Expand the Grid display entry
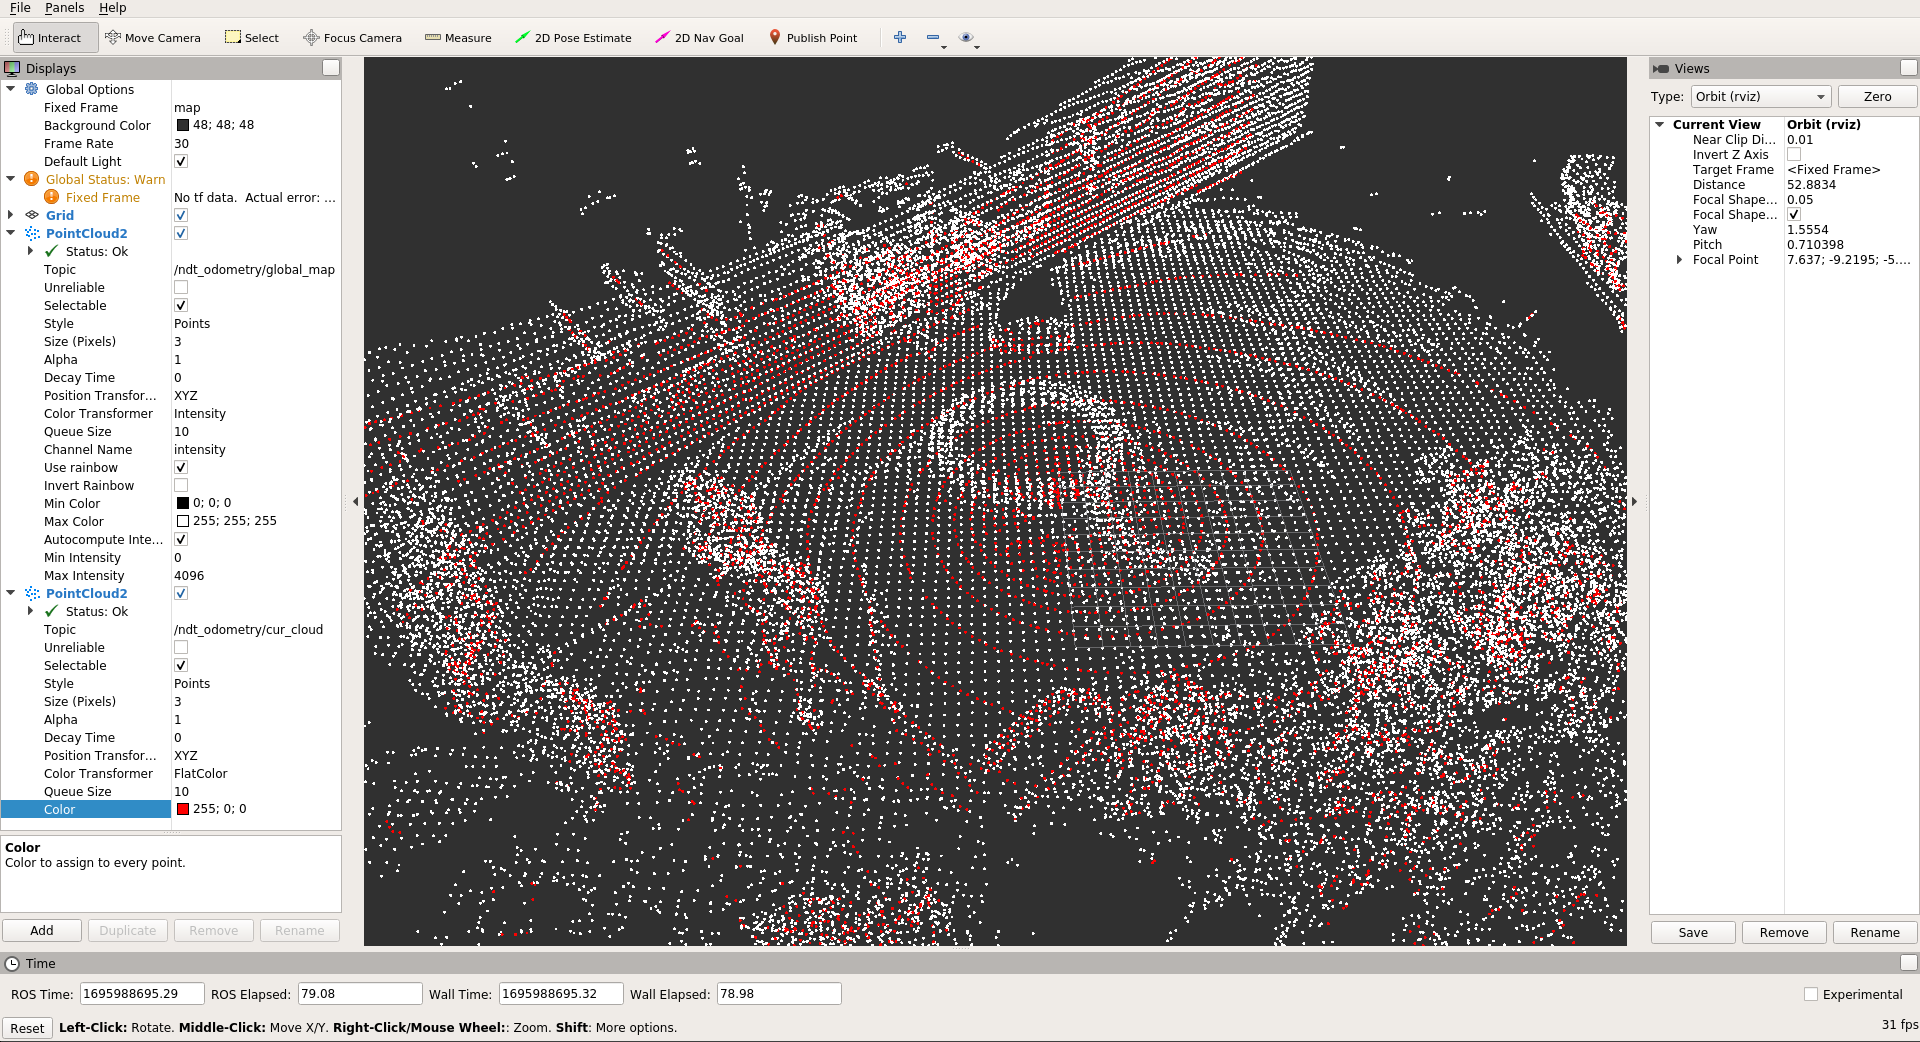This screenshot has height=1042, width=1920. point(10,215)
